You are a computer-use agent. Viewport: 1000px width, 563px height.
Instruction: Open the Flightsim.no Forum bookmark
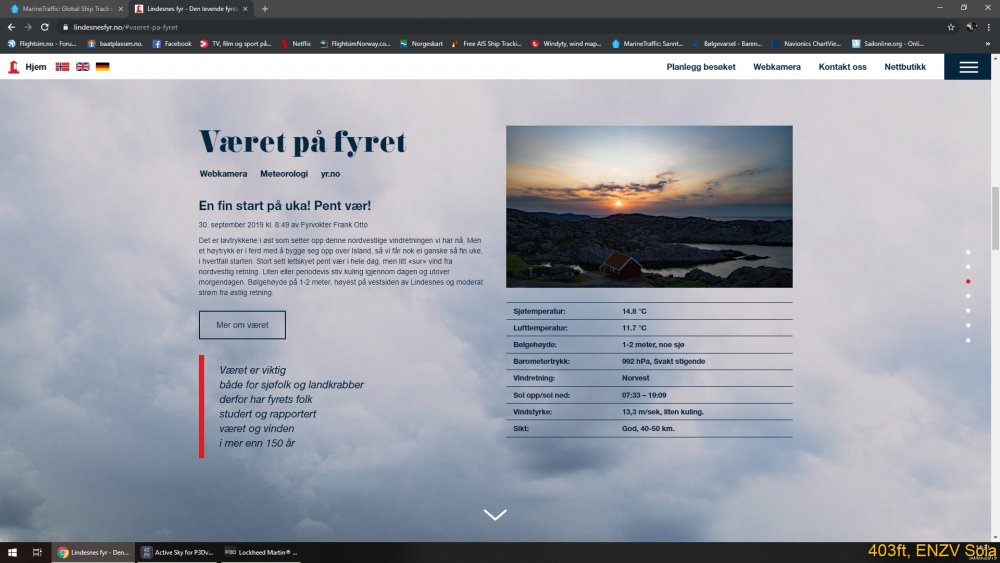(x=41, y=44)
